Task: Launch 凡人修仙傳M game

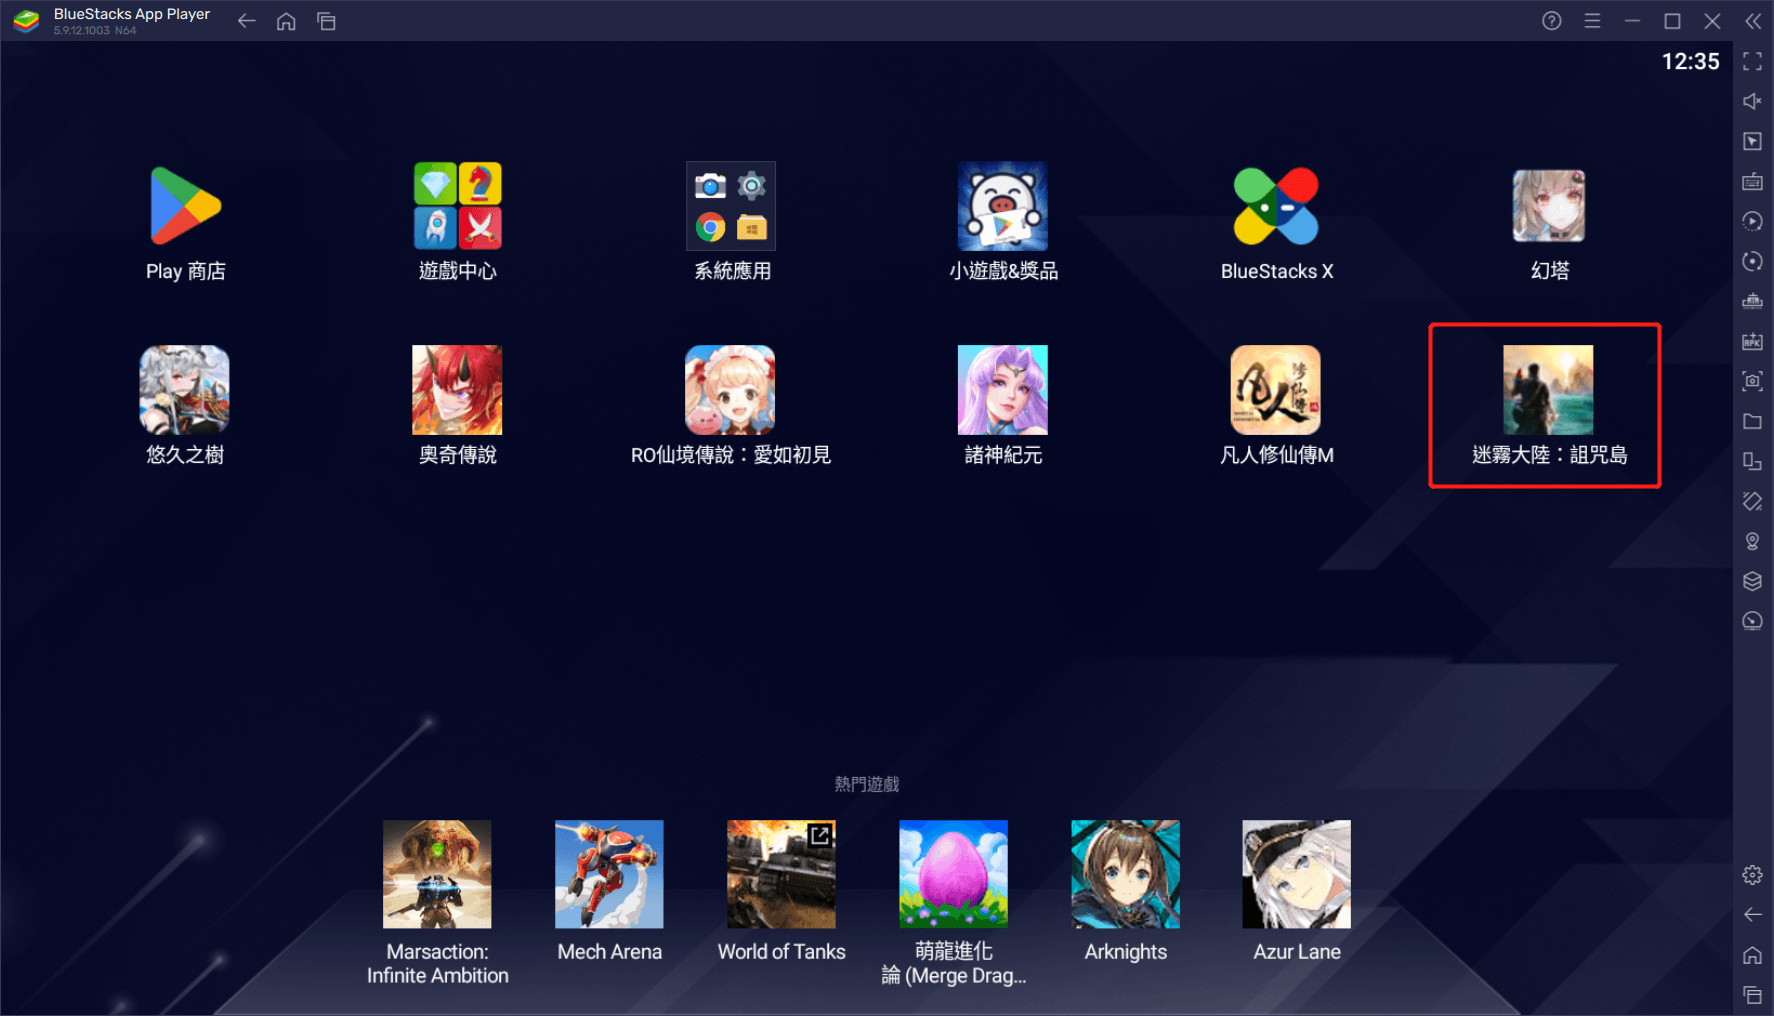Action: [x=1276, y=390]
